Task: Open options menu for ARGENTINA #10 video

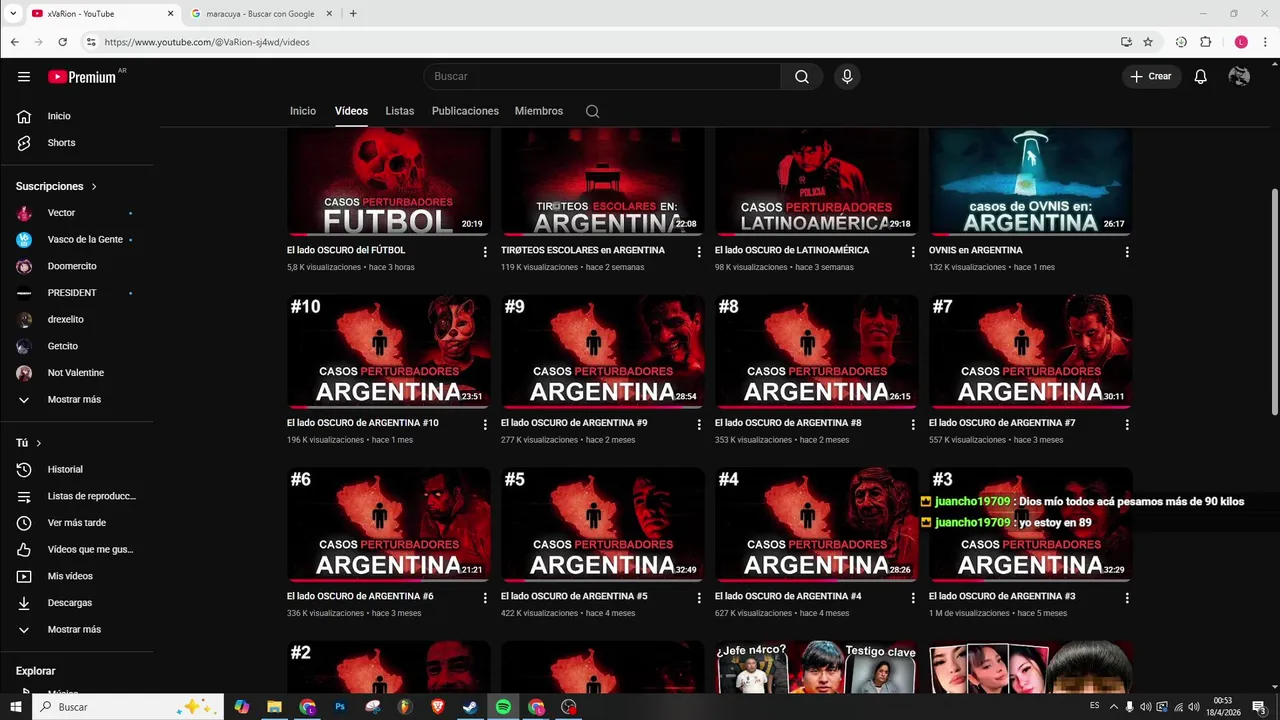Action: tap(485, 425)
